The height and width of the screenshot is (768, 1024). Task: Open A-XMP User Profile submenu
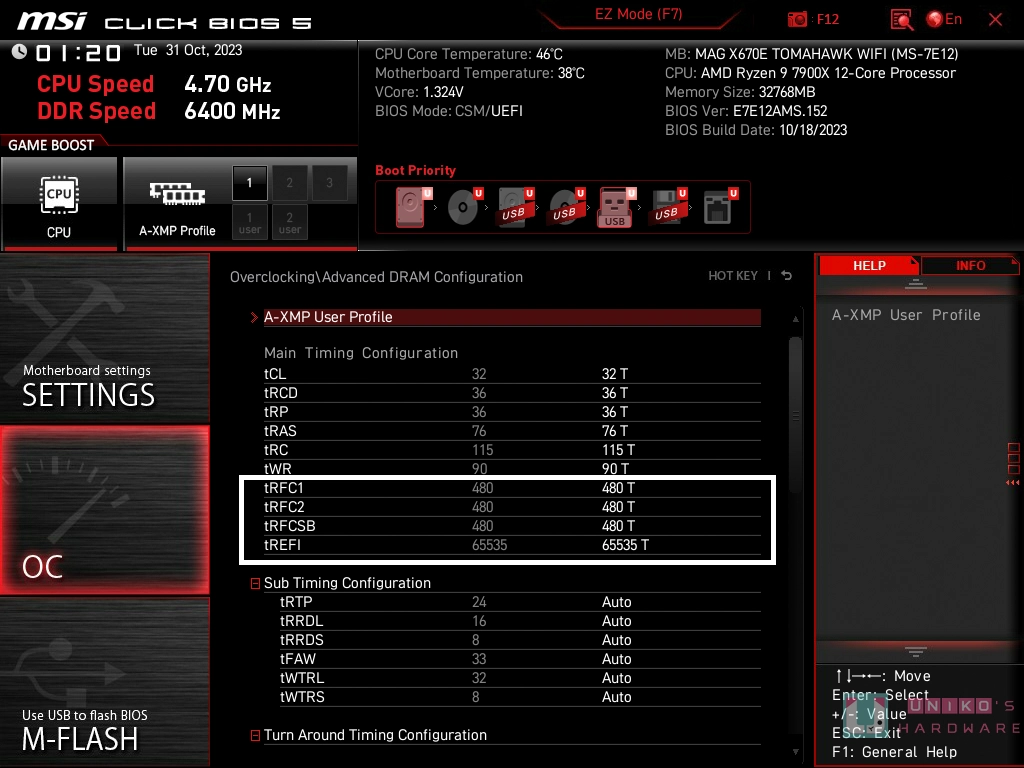[512, 317]
